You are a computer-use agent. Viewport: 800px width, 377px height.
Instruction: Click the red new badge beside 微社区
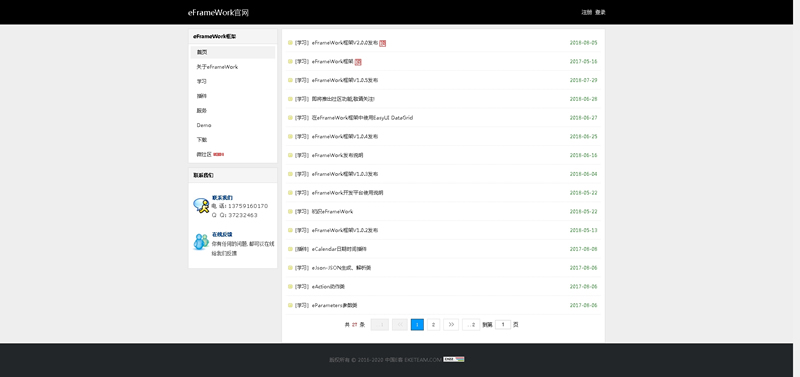pyautogui.click(x=218, y=154)
